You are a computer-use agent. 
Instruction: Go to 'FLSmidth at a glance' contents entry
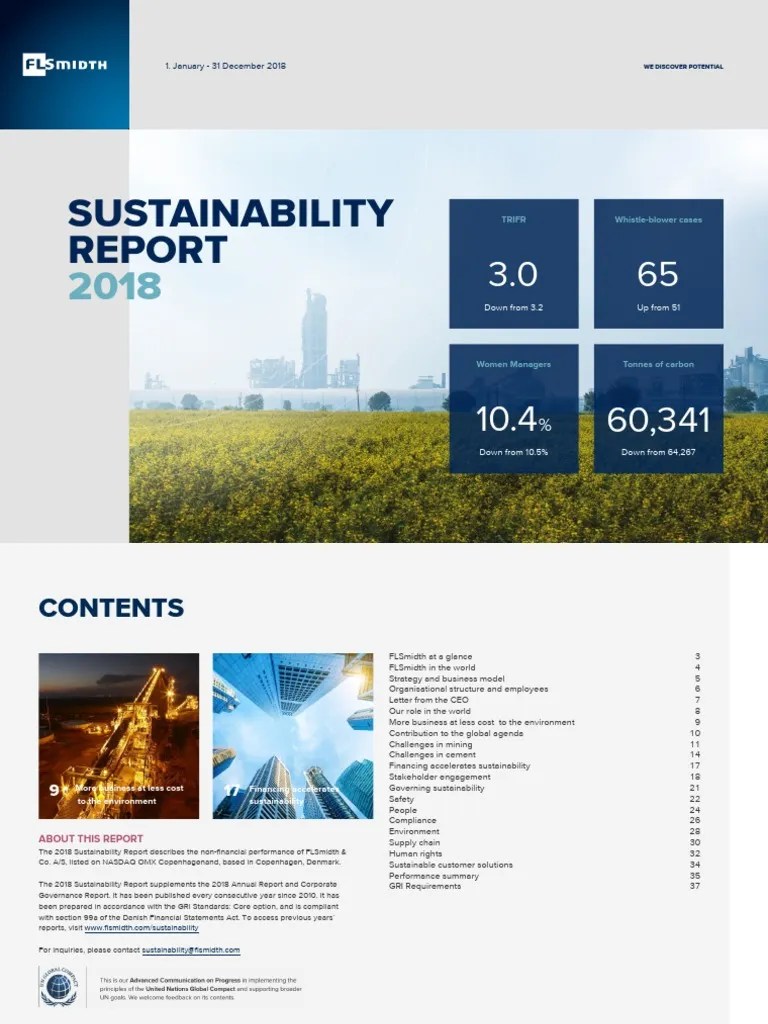[430, 656]
